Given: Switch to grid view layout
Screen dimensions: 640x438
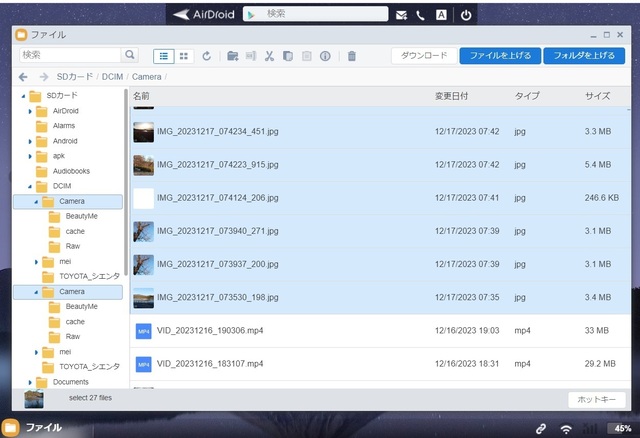Looking at the screenshot, I should tap(184, 56).
